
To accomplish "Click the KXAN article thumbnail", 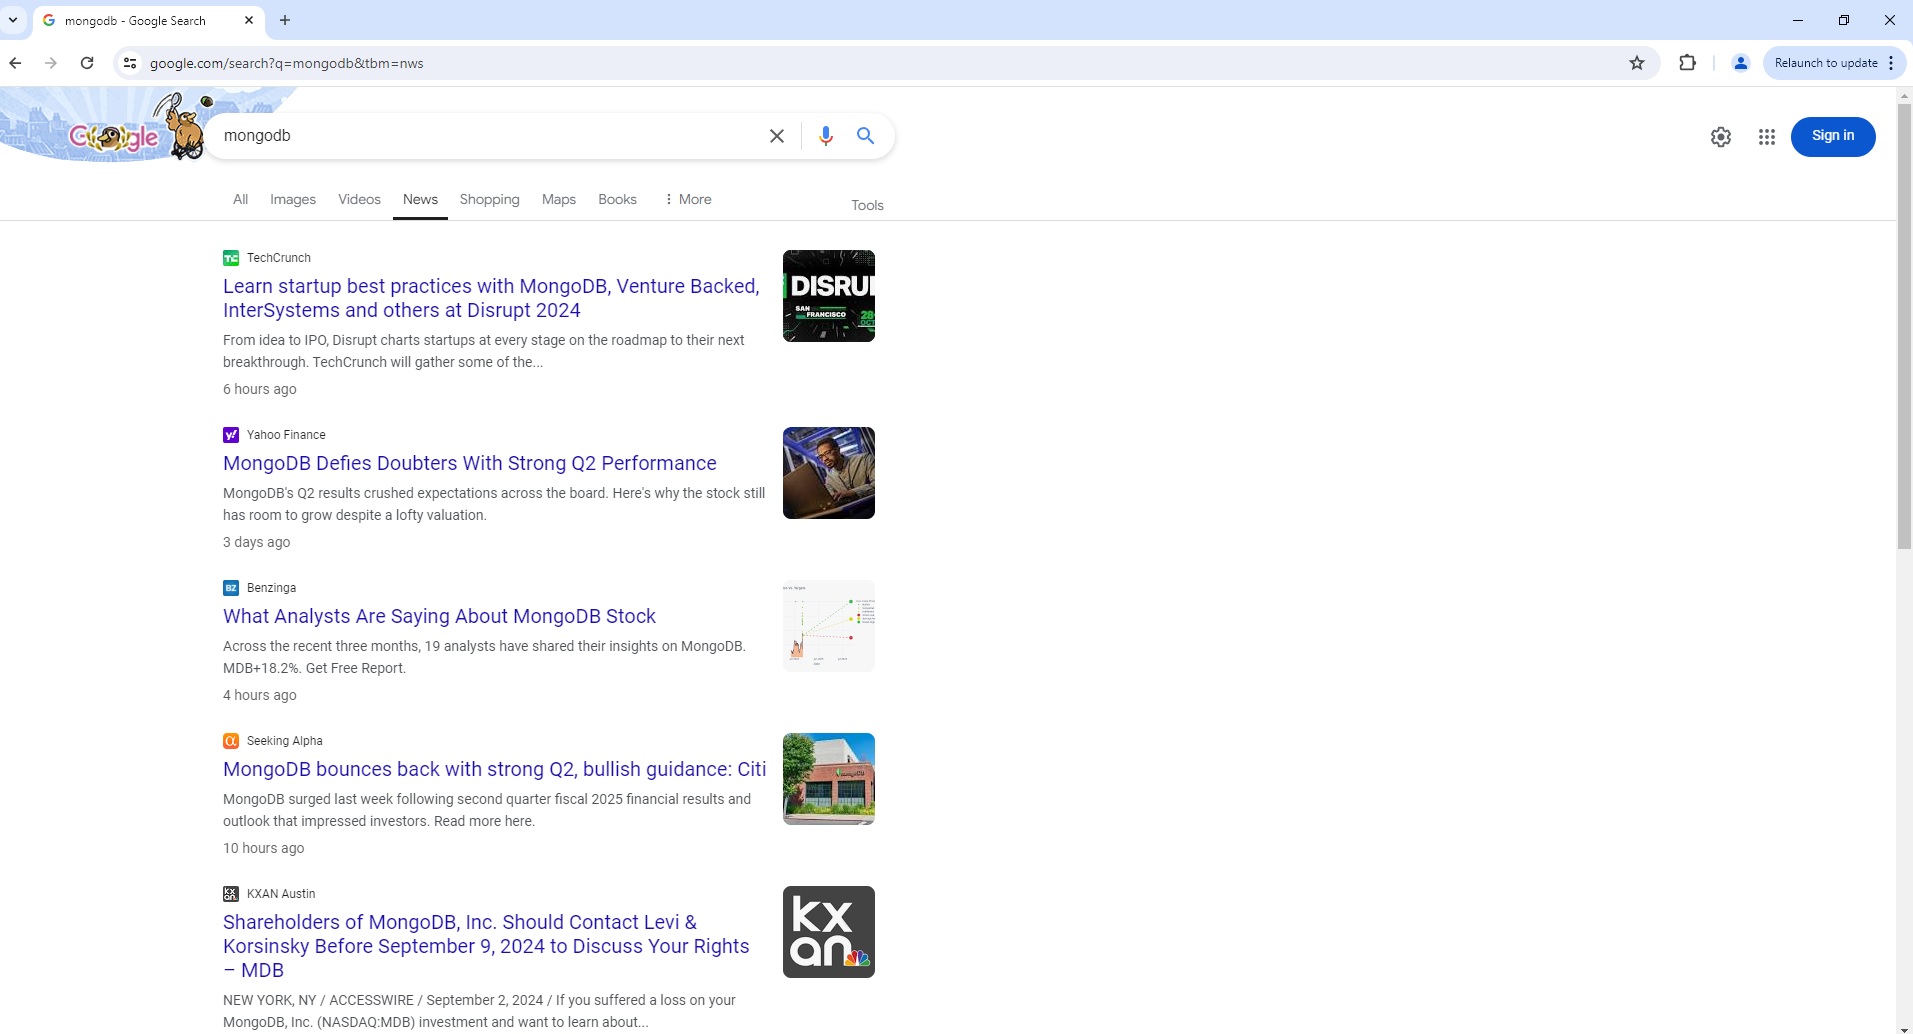I will click(x=829, y=931).
